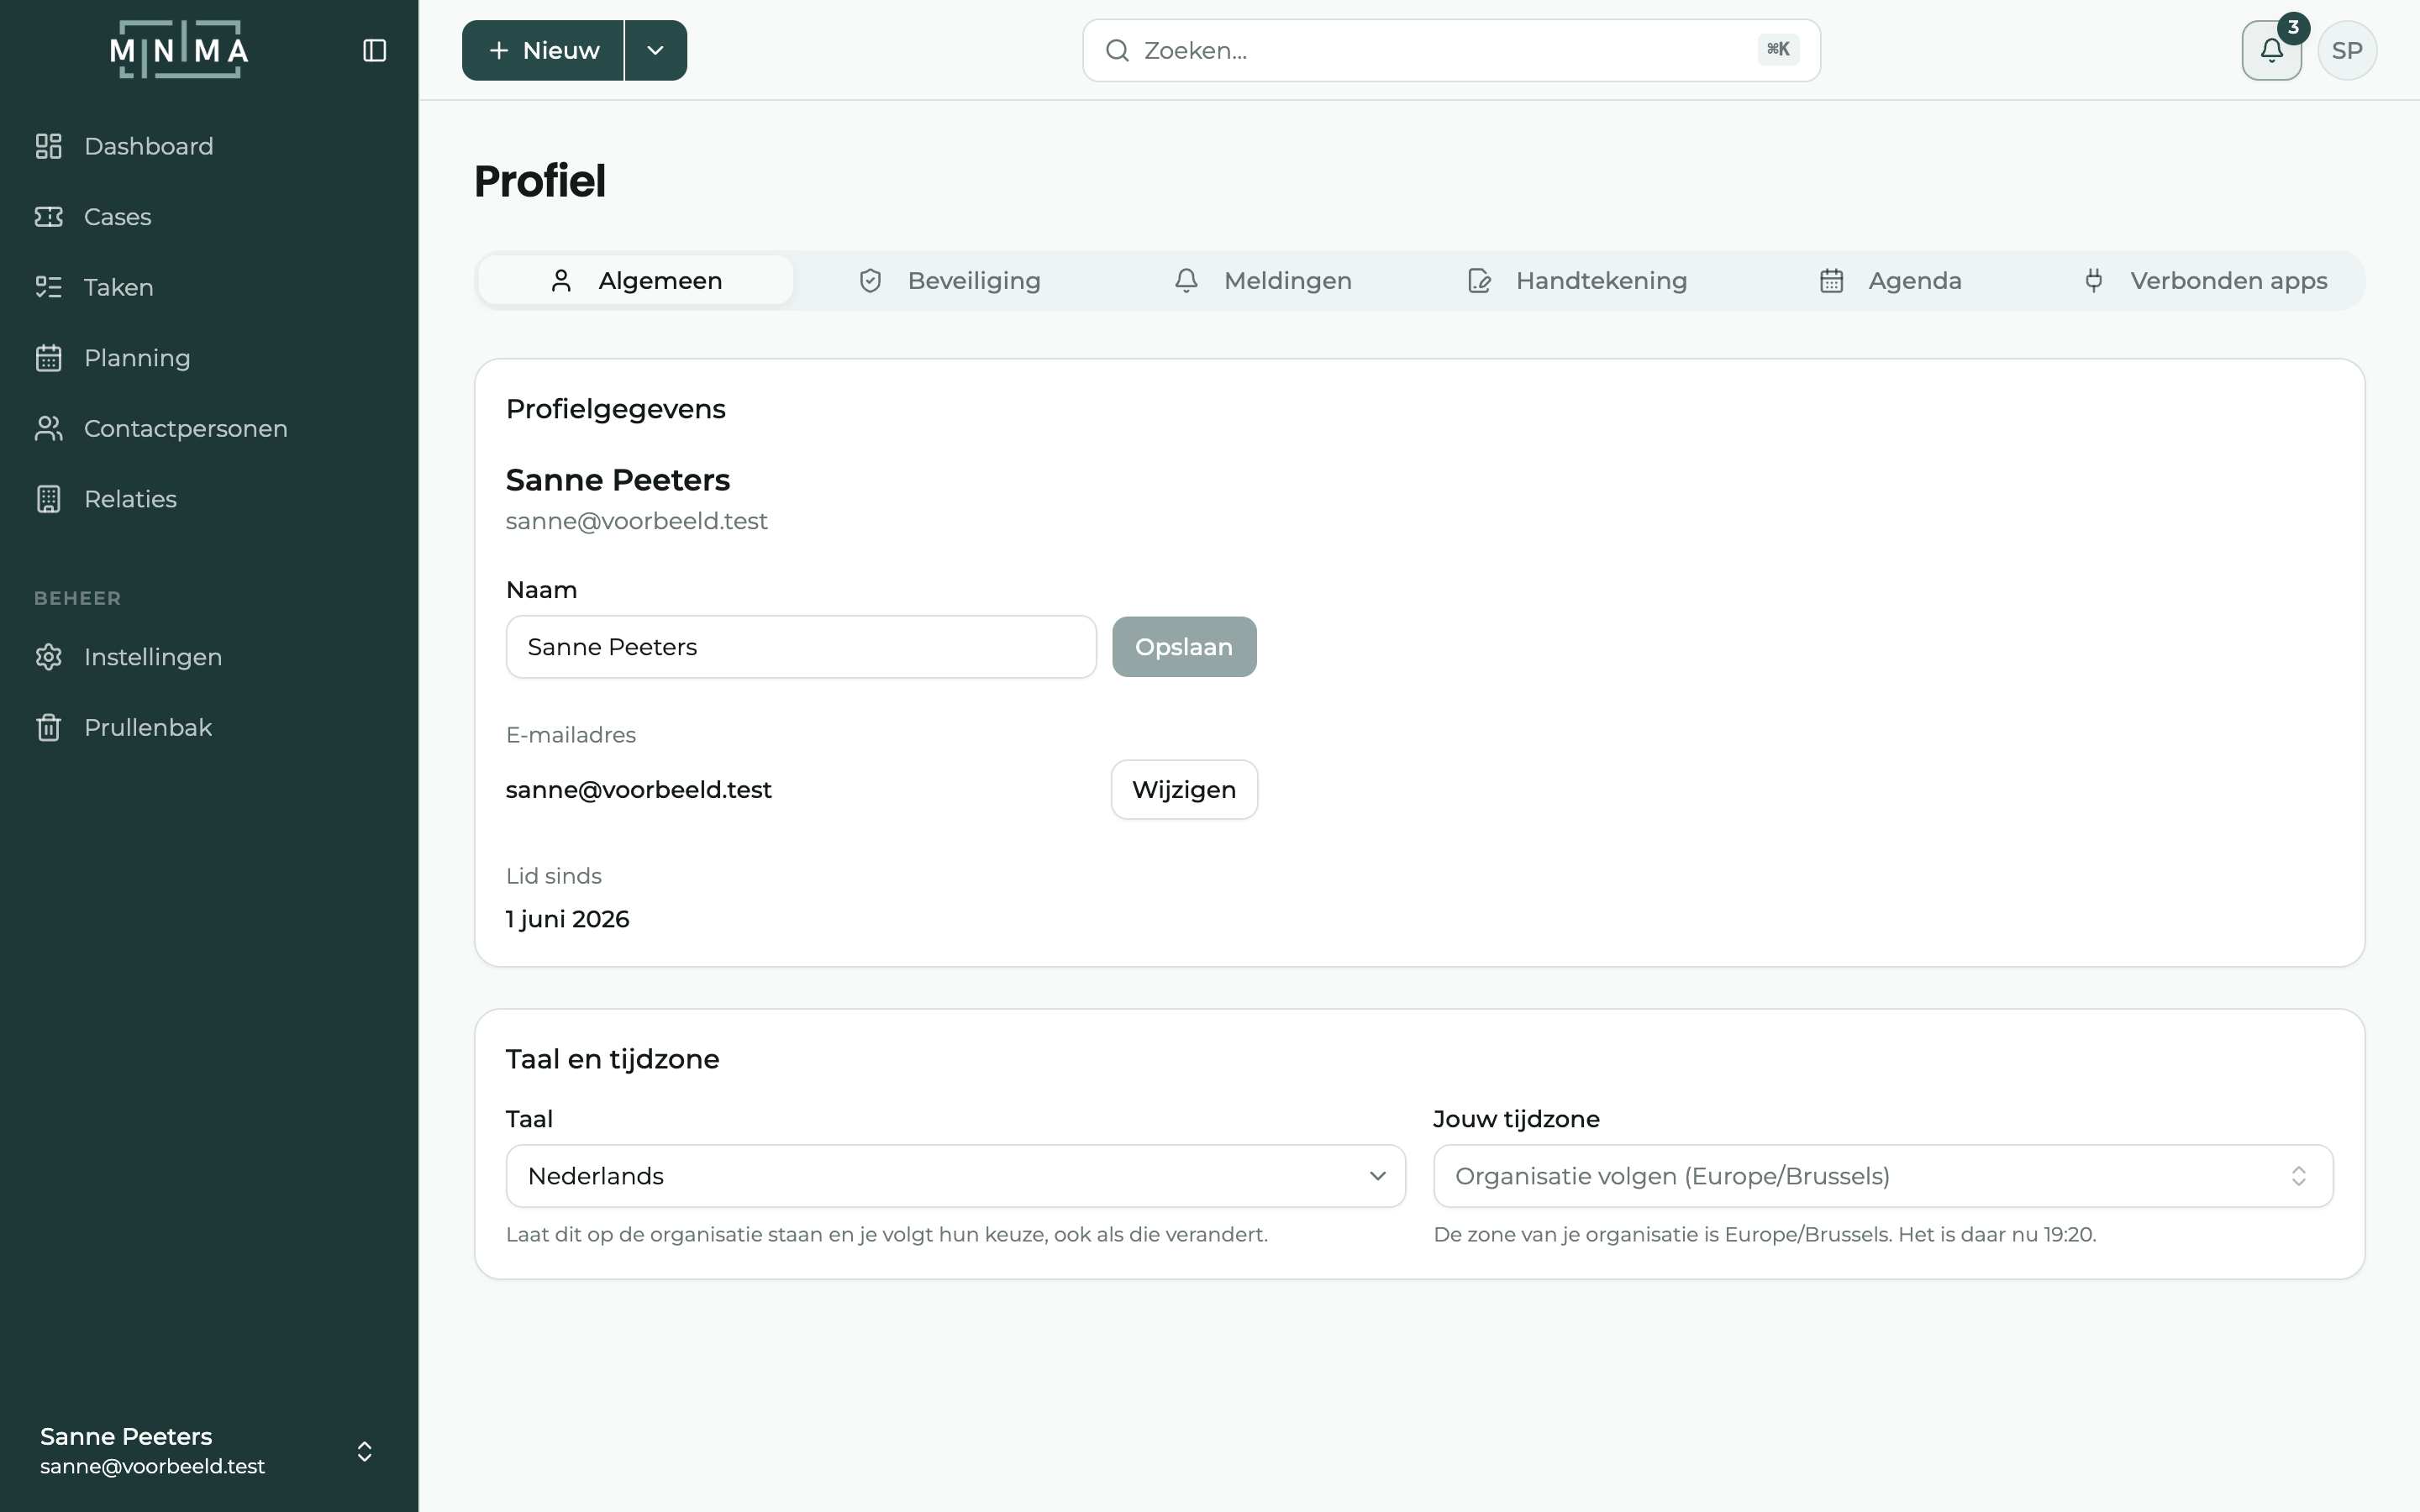2420x1512 pixels.
Task: Click Wijzigen to change the email address
Action: pos(1184,790)
